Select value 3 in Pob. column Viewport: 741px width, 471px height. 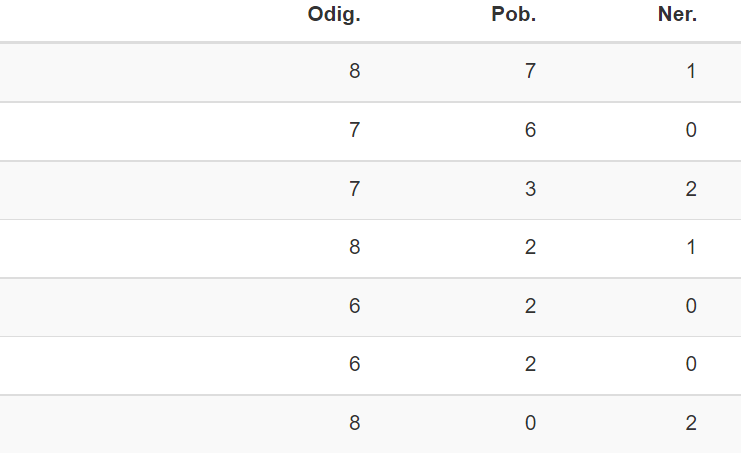(x=530, y=189)
